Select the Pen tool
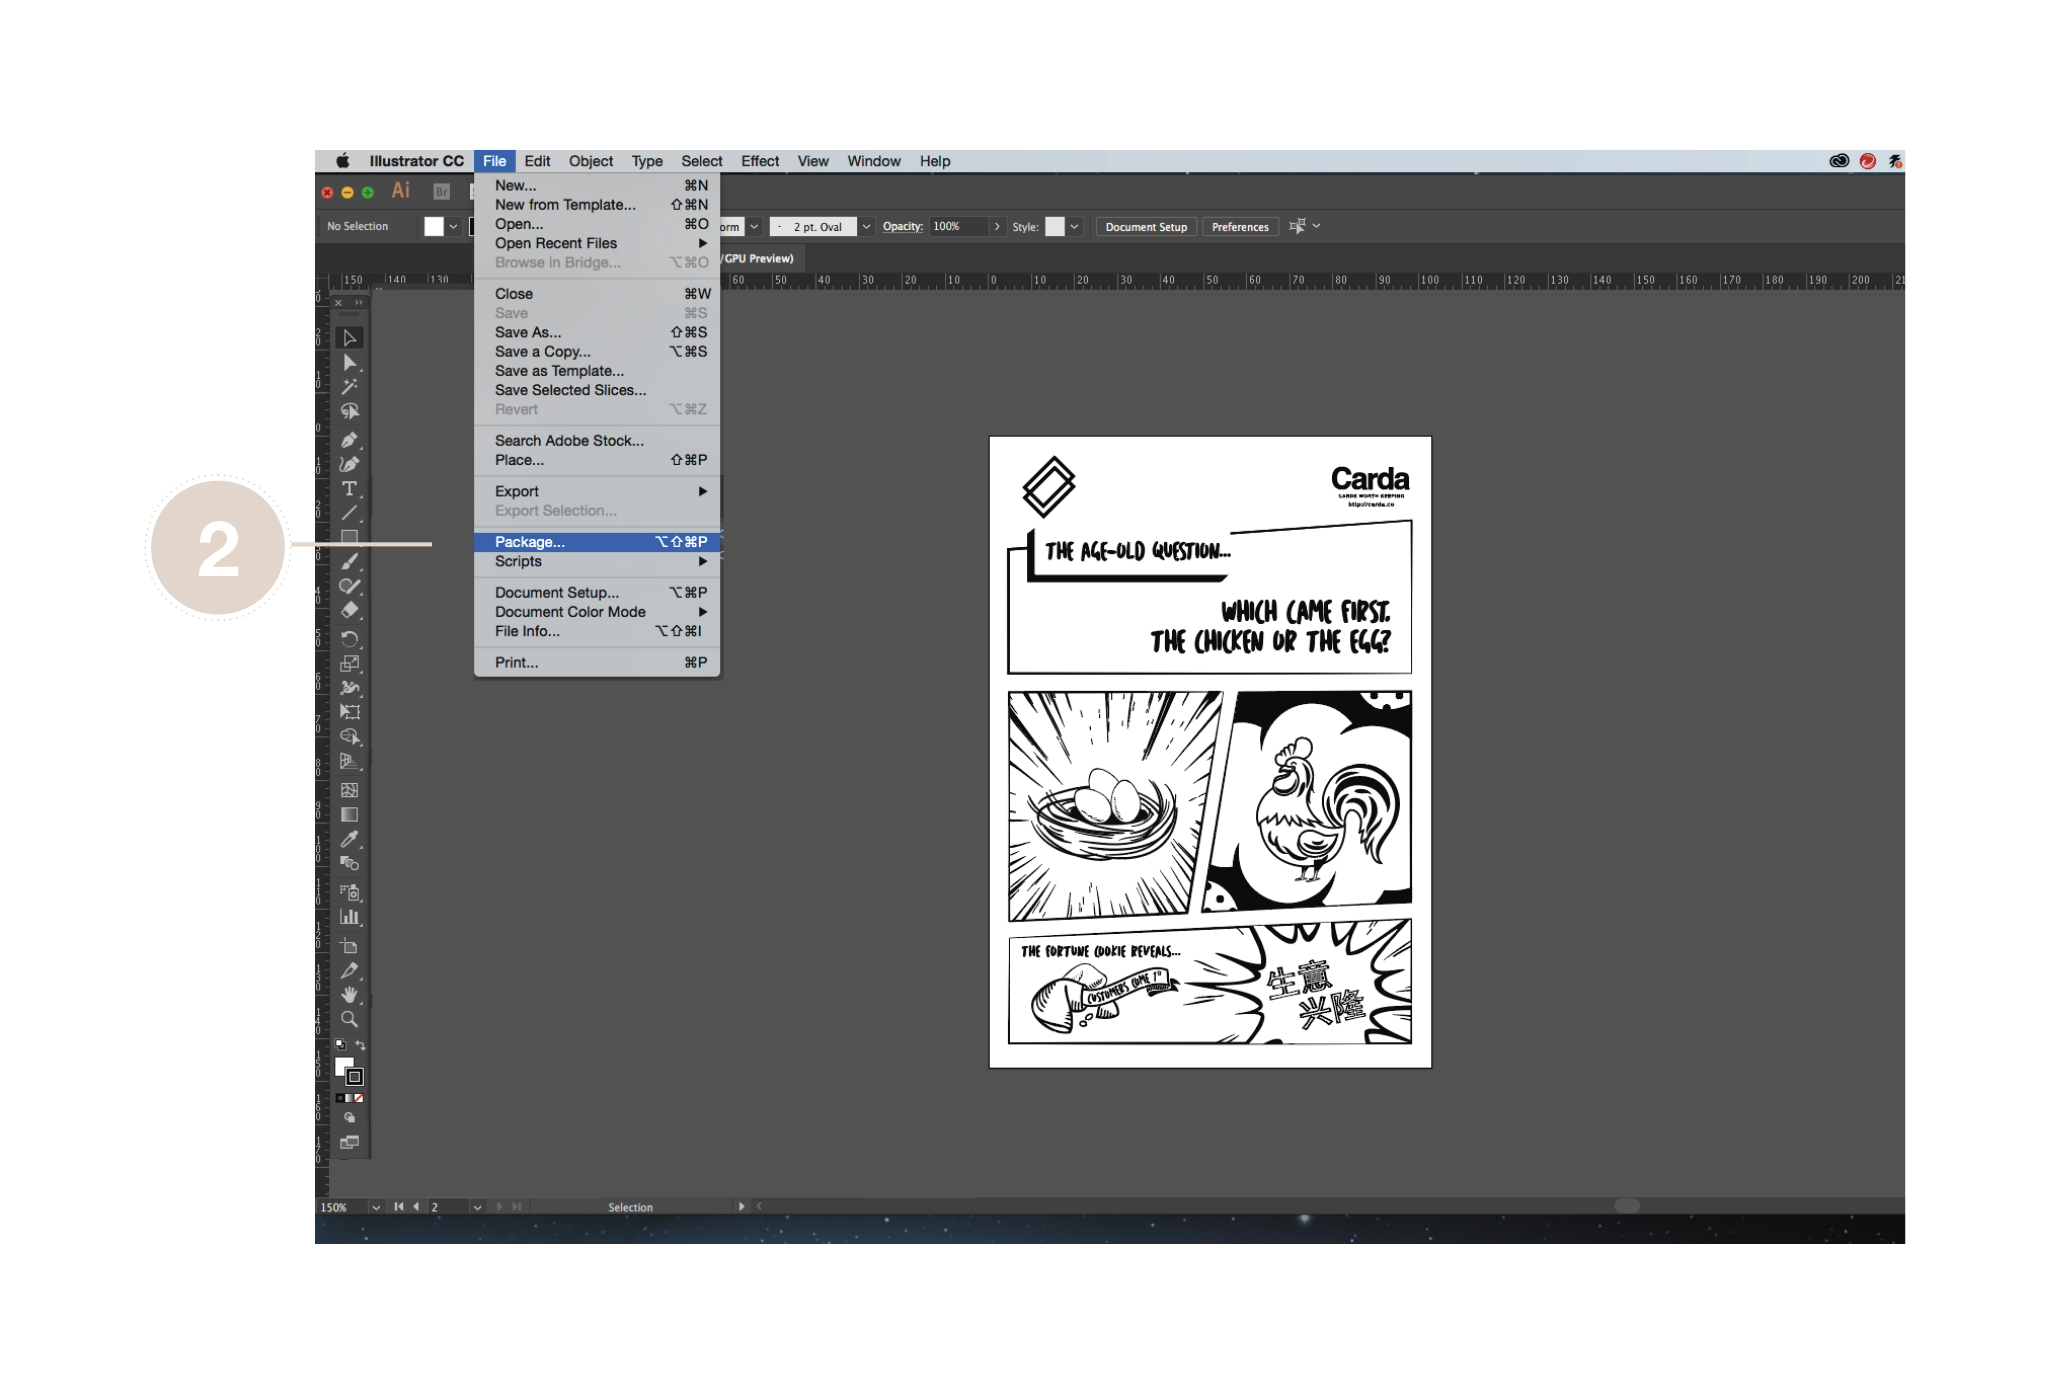The image size is (2055, 1394). coord(349,440)
